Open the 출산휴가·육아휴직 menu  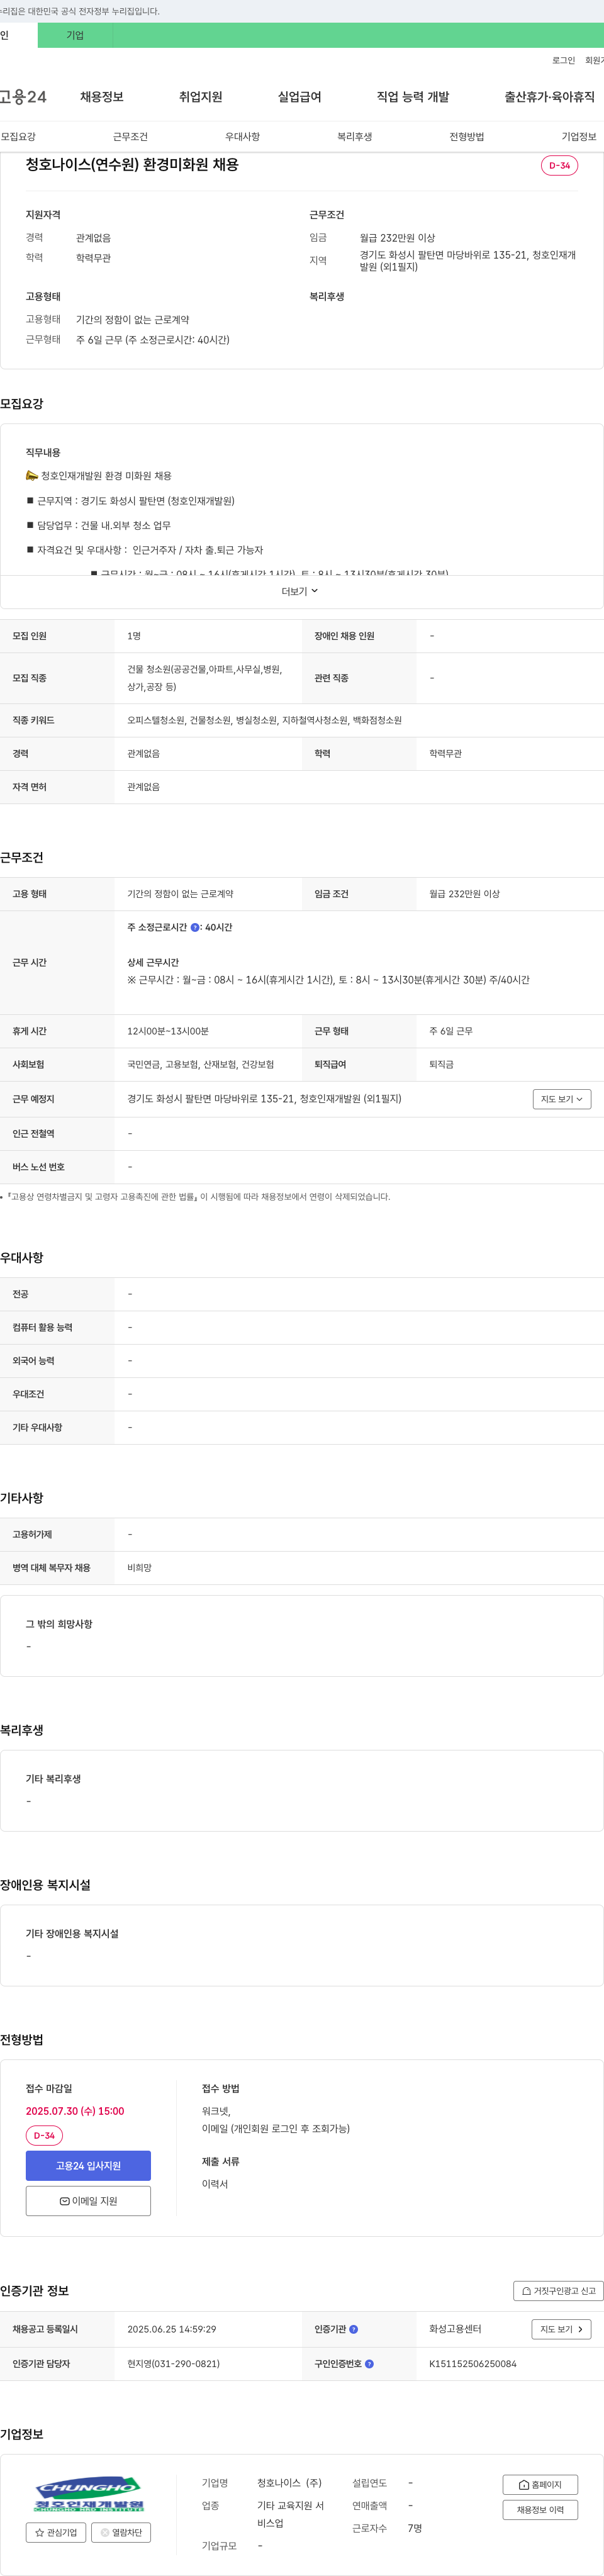tap(549, 97)
